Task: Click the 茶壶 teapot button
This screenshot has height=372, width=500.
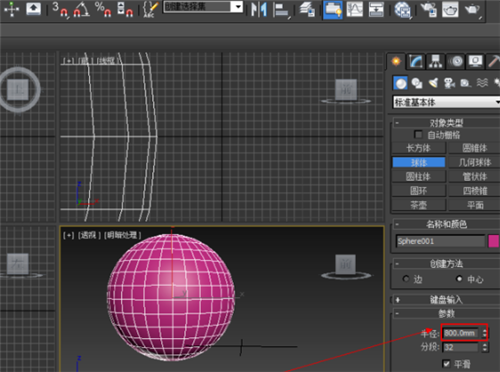Action: [x=419, y=205]
